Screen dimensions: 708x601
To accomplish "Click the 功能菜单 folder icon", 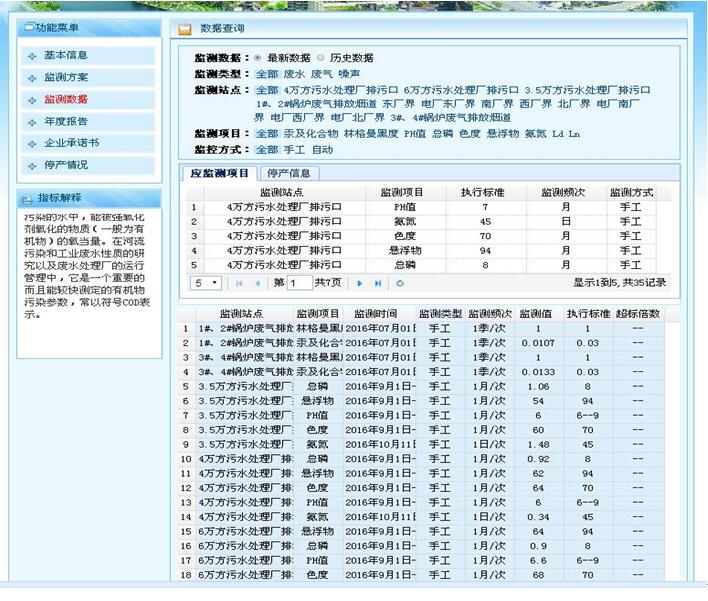I will click(x=27, y=28).
